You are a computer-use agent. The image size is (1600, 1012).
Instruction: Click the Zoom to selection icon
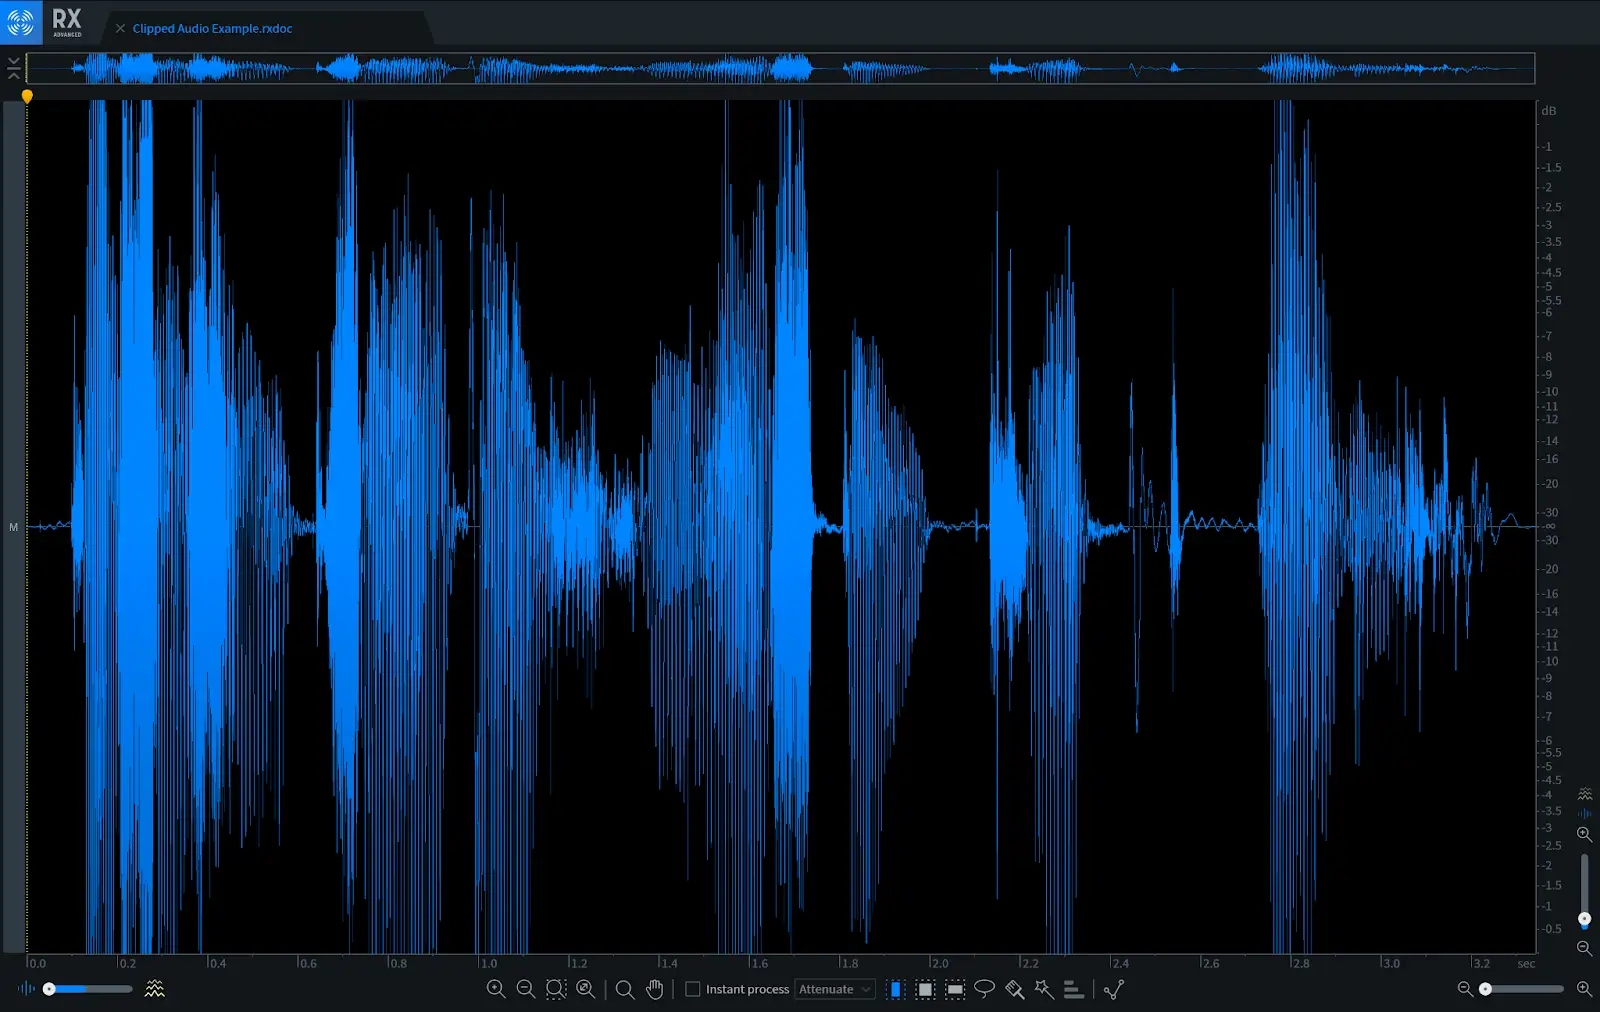(556, 989)
